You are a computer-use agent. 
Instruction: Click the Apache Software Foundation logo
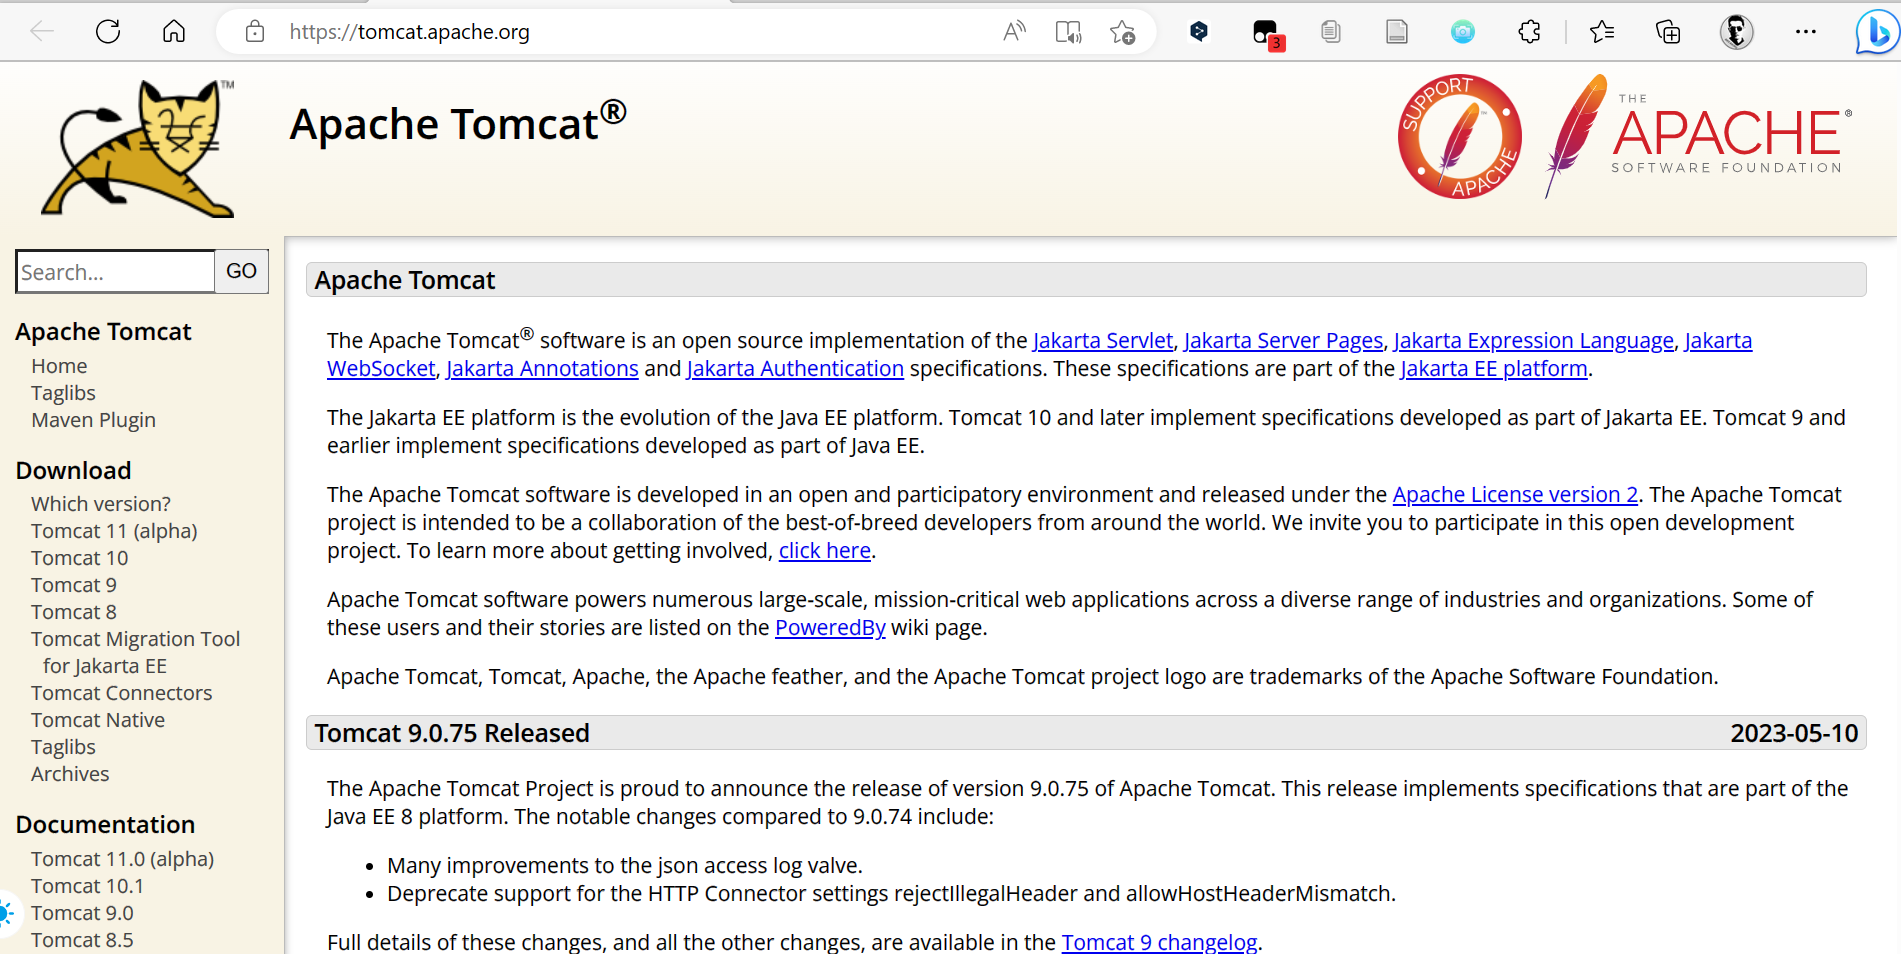[1697, 137]
